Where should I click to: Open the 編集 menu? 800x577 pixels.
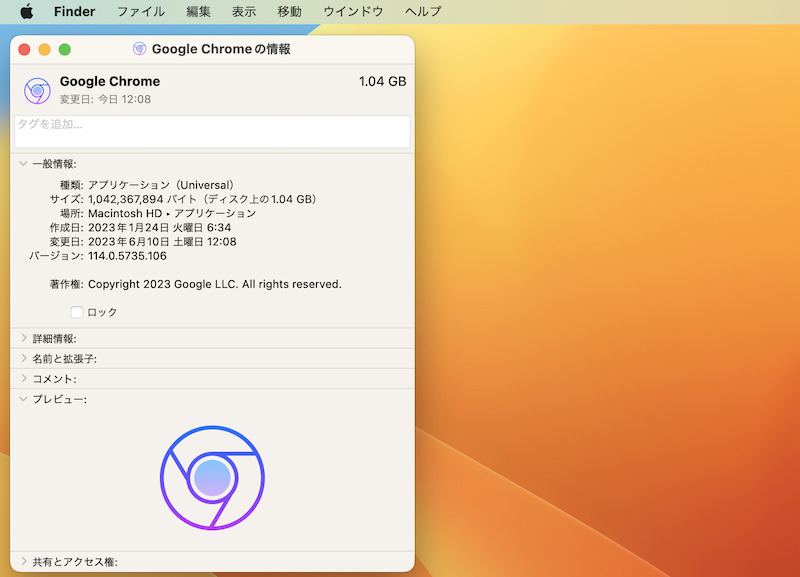pos(198,12)
